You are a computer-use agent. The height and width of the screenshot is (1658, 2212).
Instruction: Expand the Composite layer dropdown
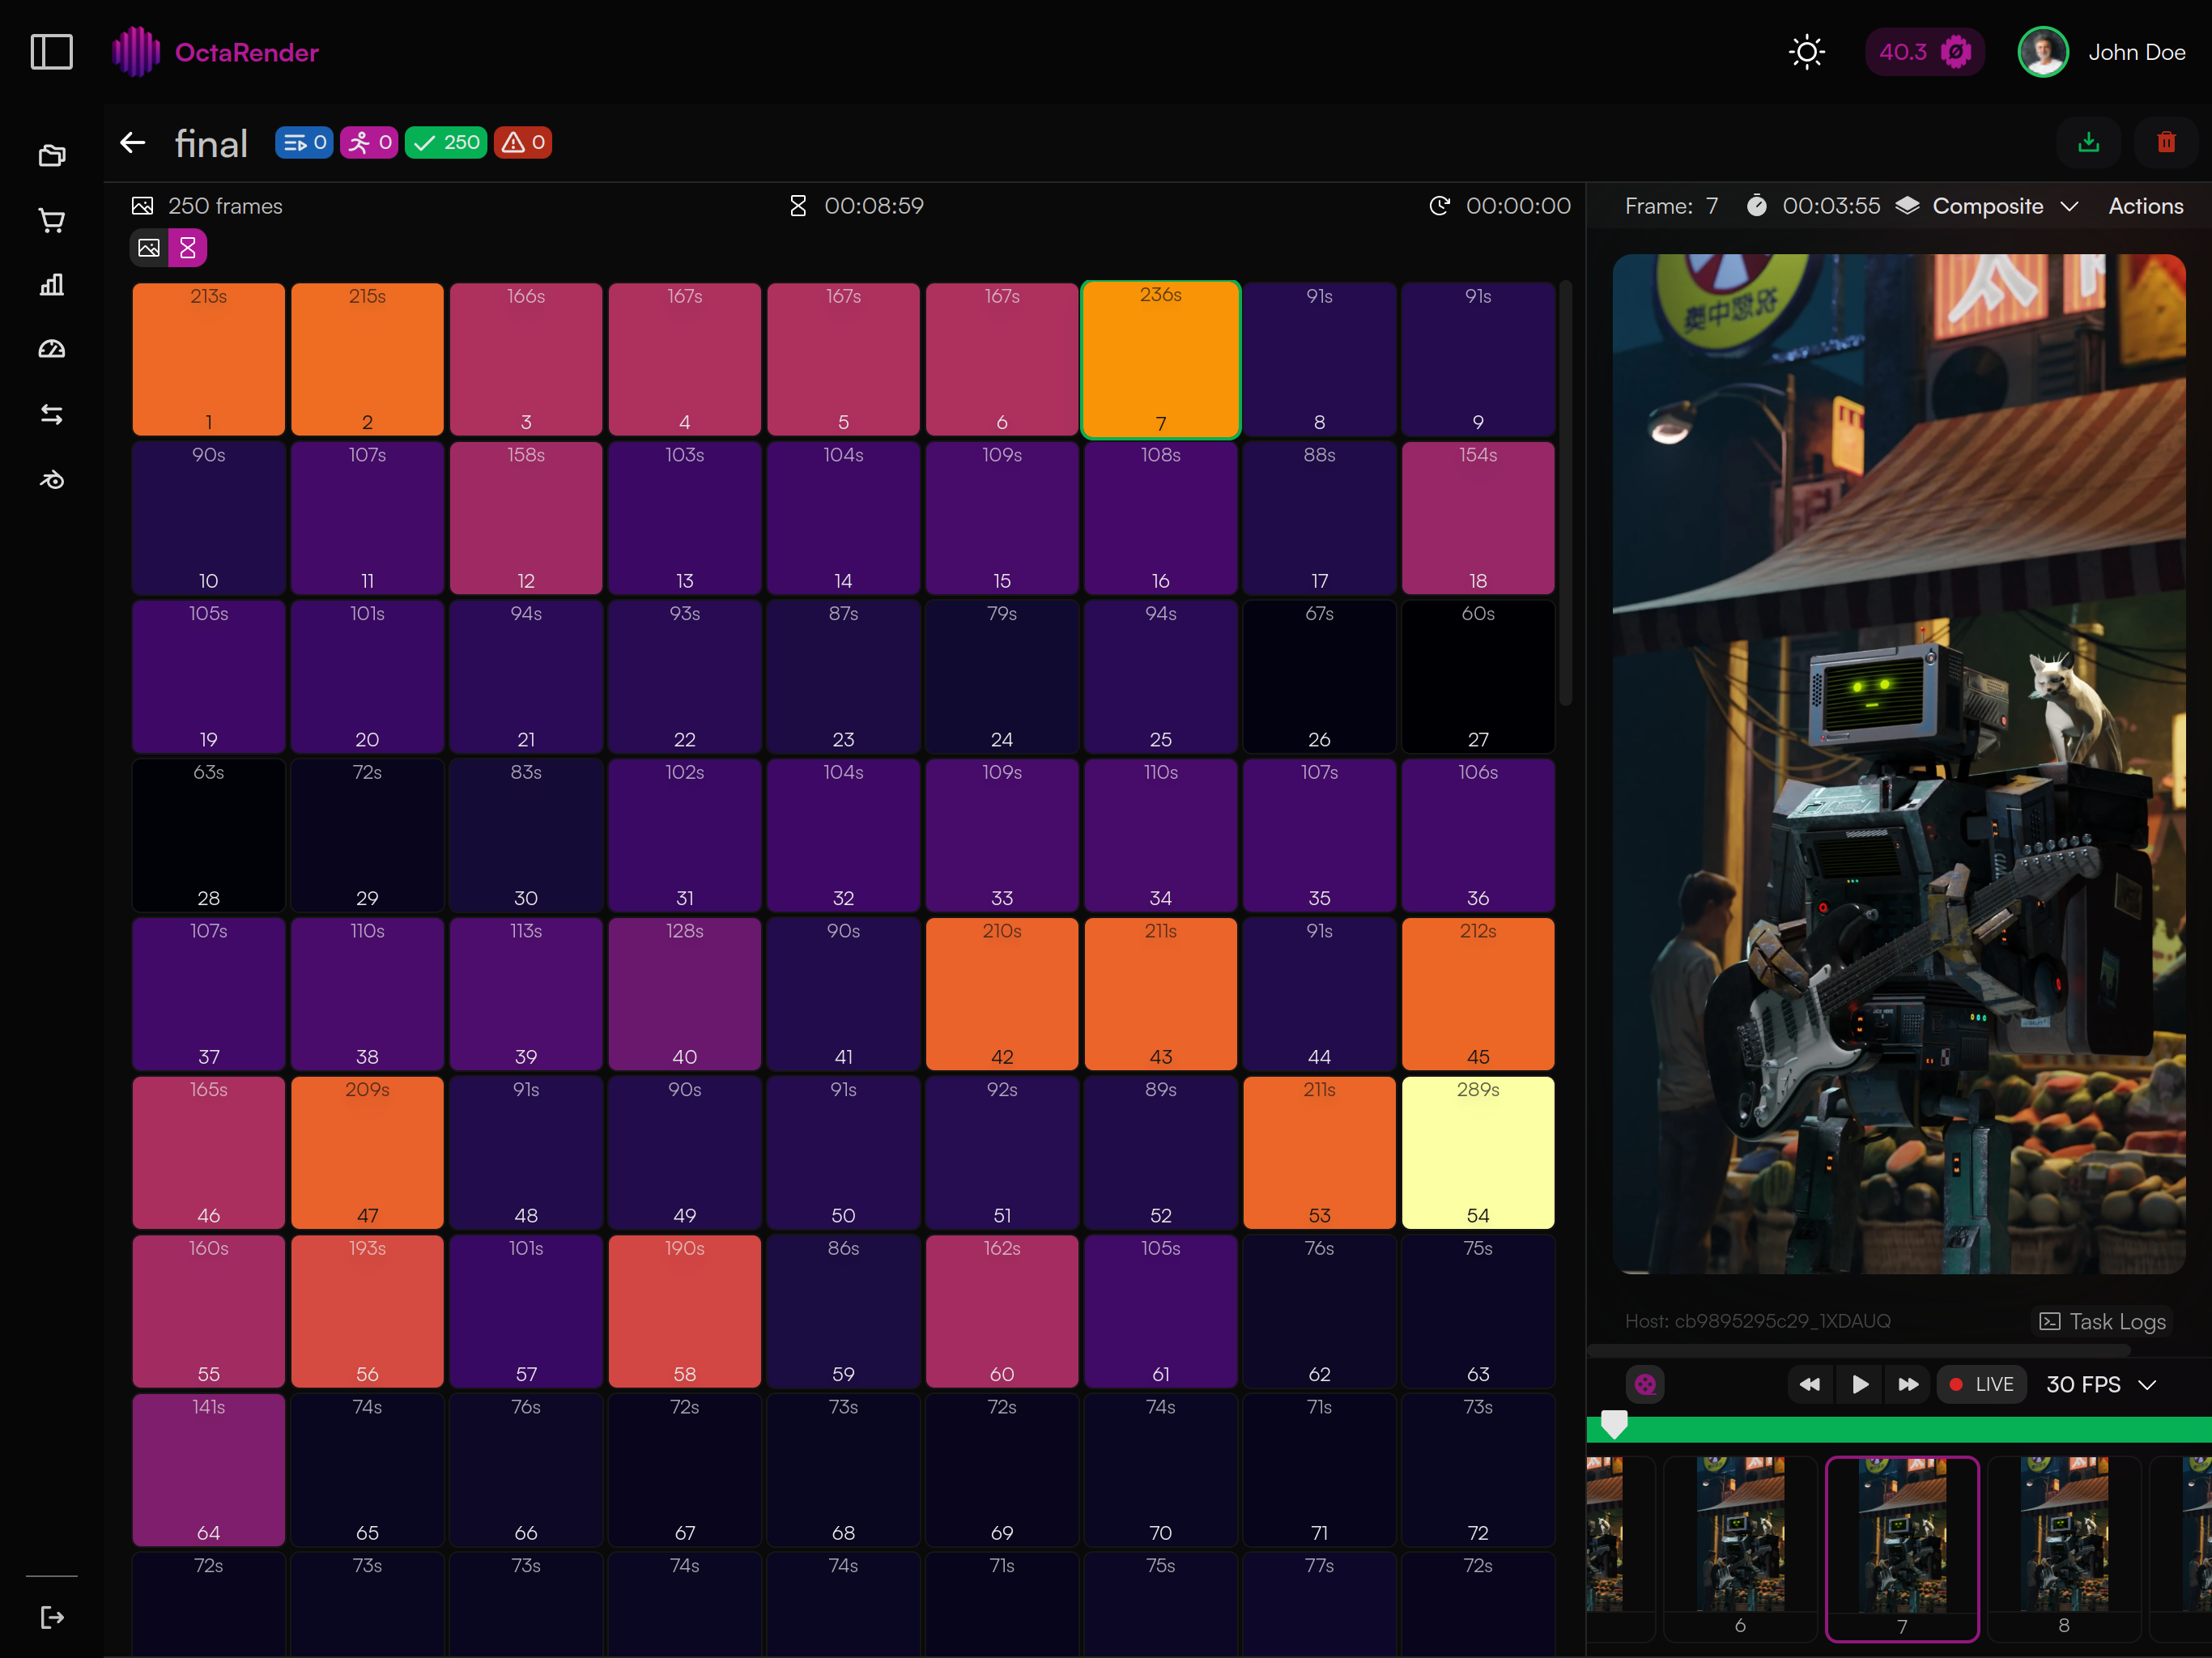click(1992, 206)
